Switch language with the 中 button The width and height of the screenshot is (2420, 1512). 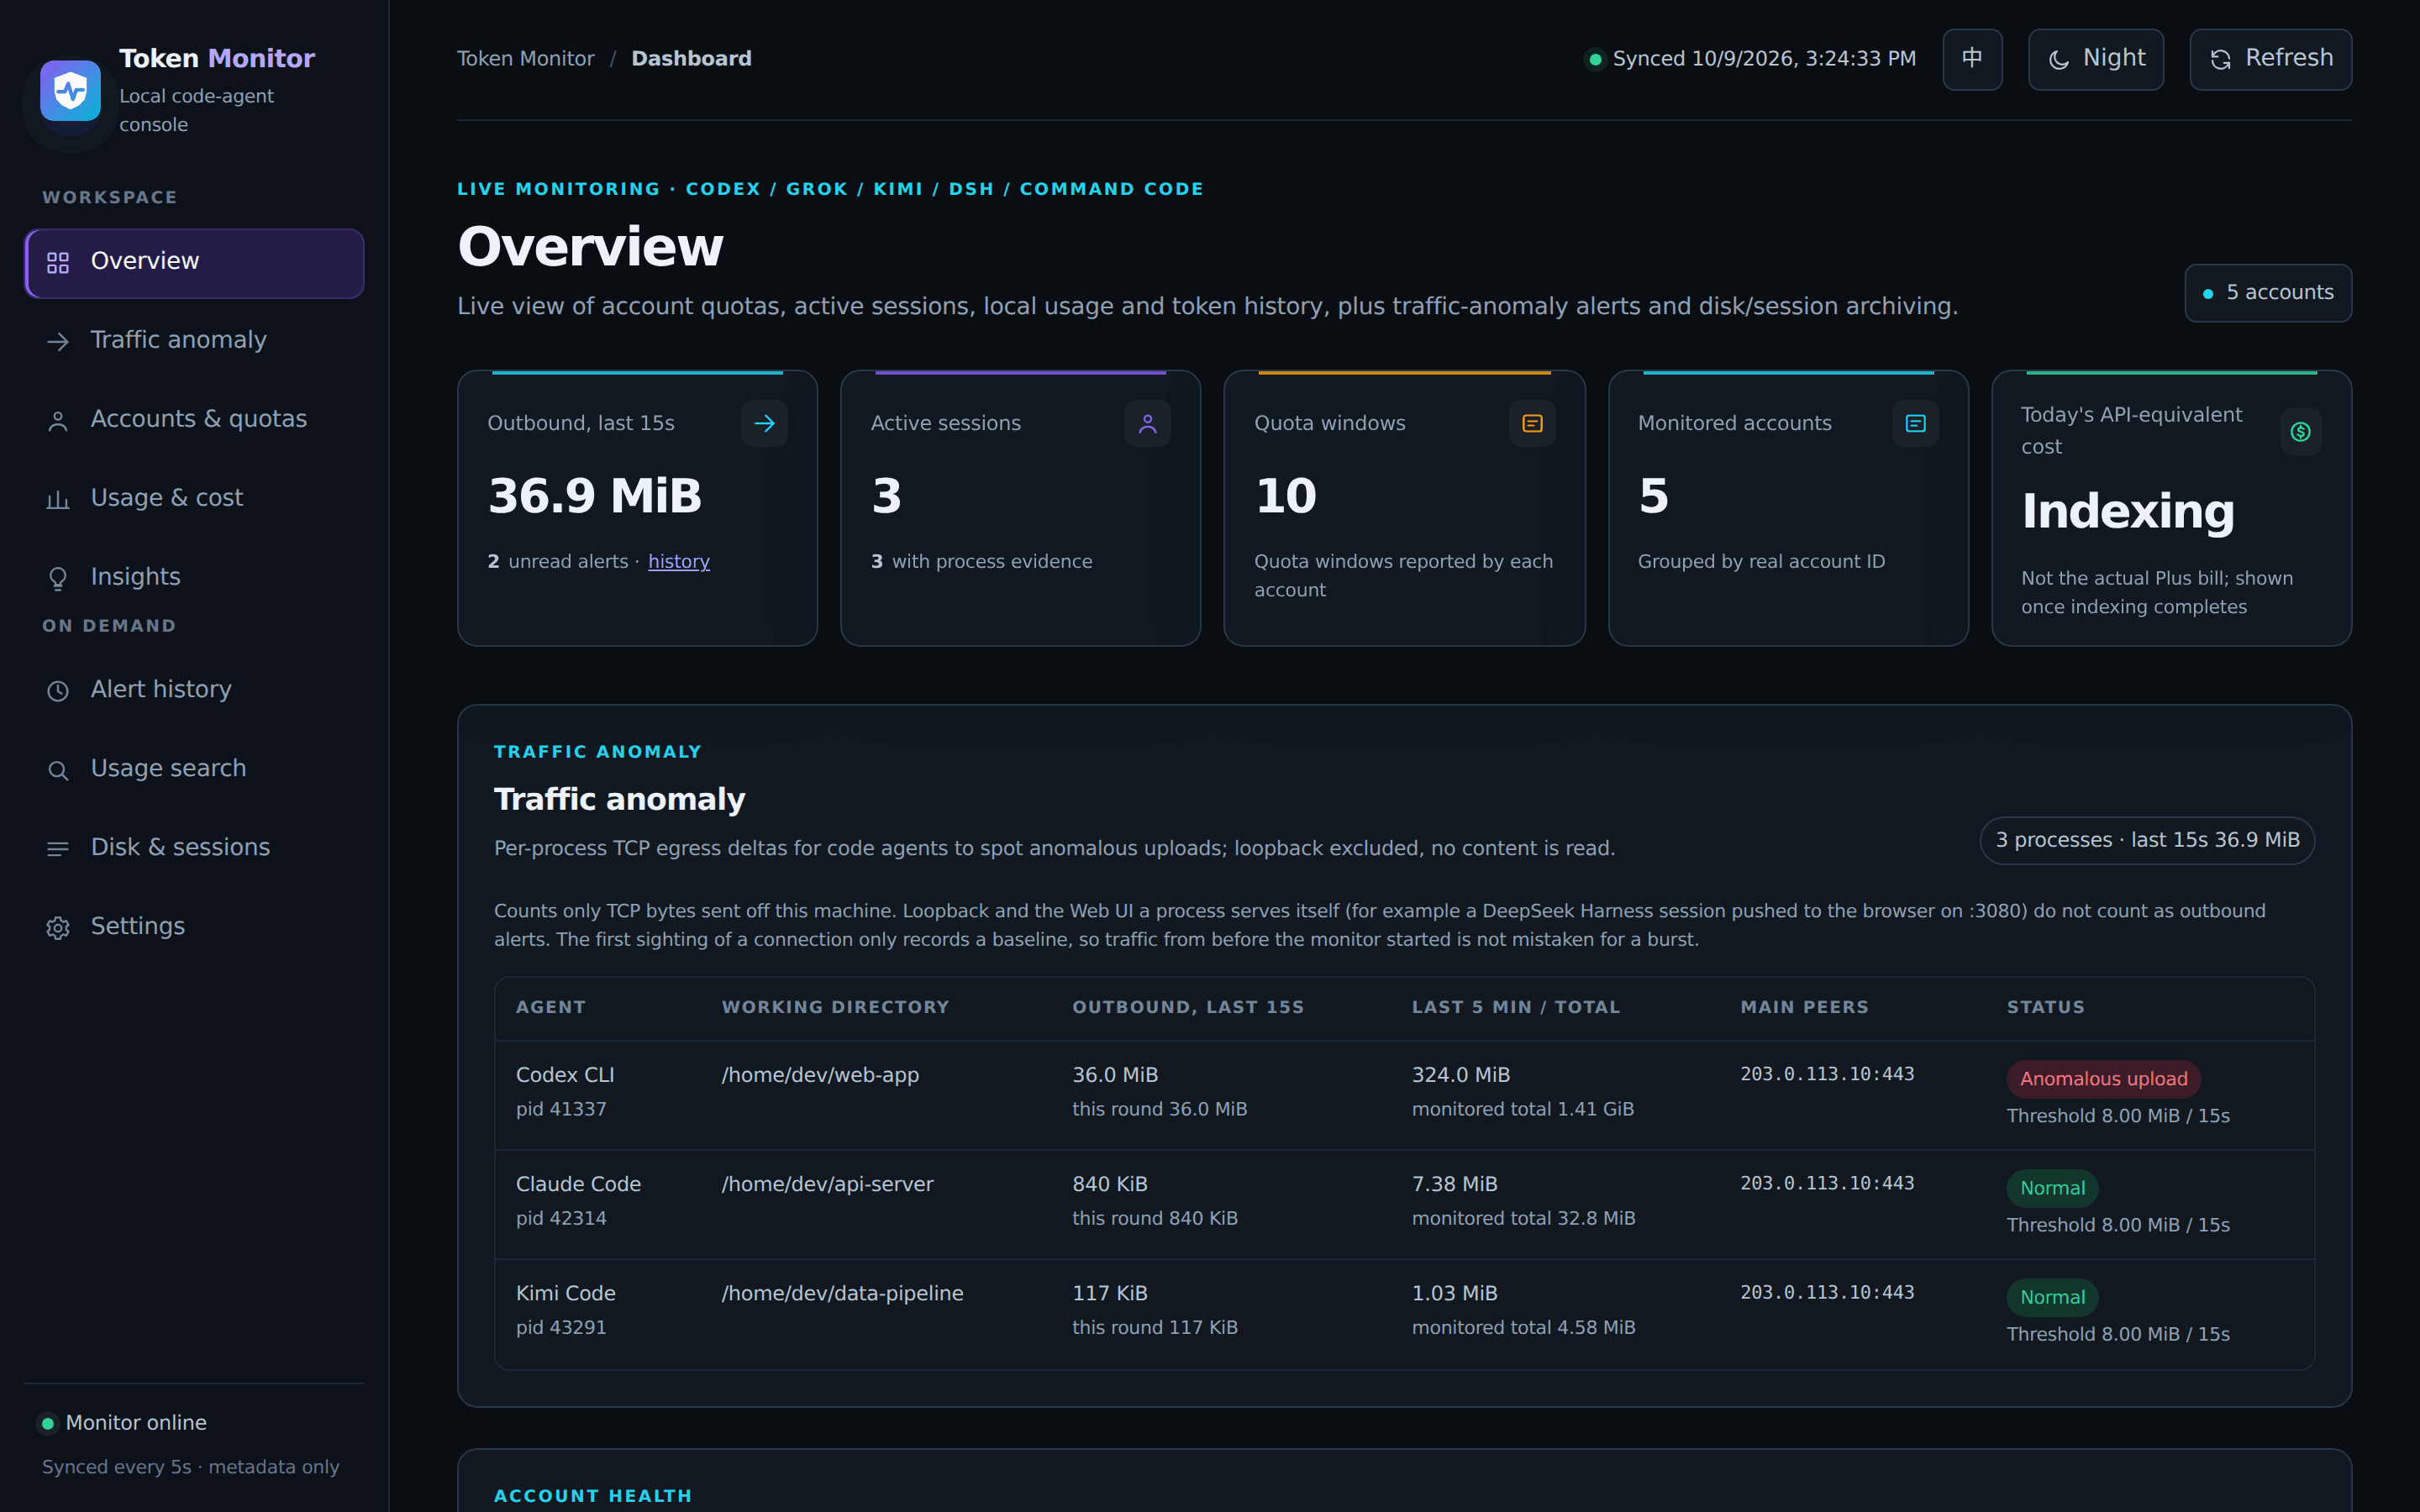(x=1972, y=59)
